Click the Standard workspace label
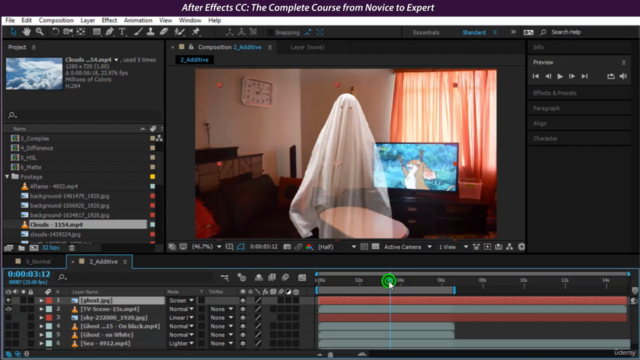Viewport: 640px width, 360px height. click(x=474, y=32)
